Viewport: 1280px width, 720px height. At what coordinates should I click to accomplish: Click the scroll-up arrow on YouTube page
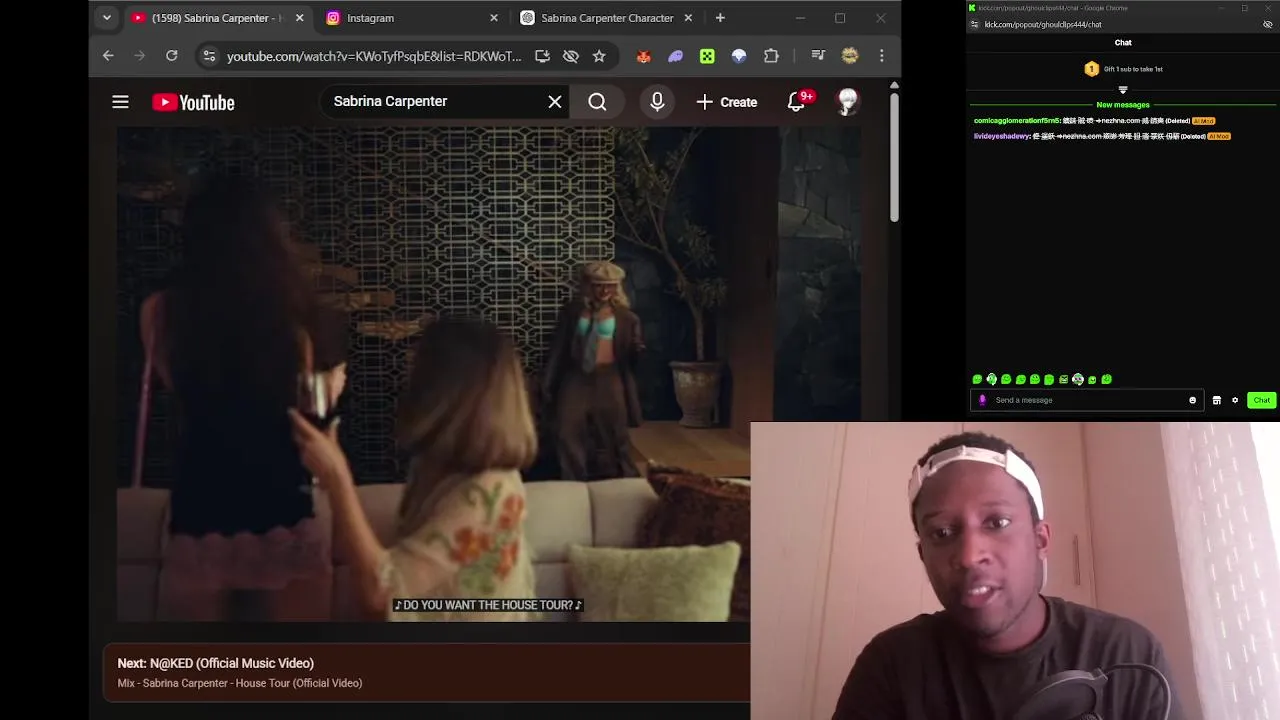coord(894,86)
